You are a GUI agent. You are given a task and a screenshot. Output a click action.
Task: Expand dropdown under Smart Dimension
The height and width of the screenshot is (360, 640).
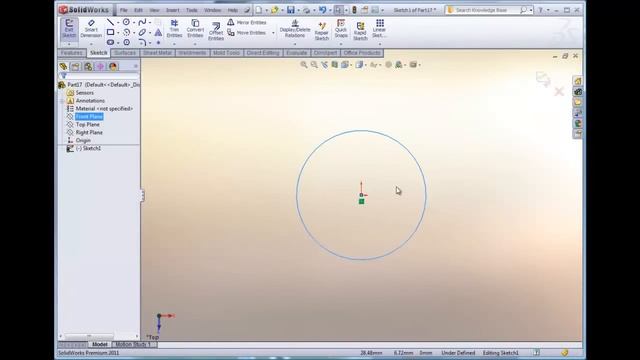point(91,44)
